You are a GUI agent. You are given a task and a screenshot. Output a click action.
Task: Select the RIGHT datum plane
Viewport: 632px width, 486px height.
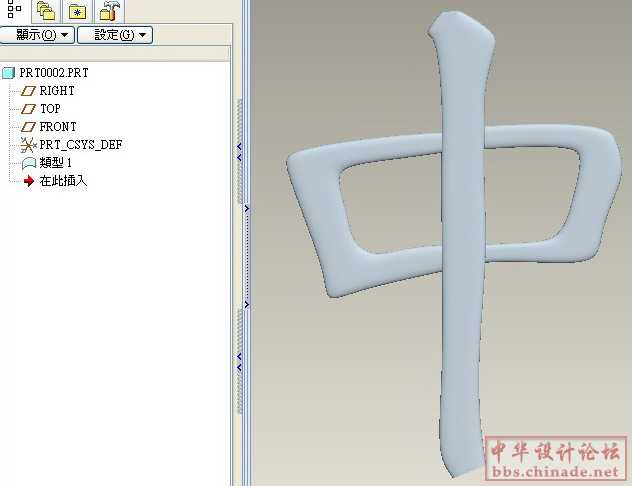point(57,91)
